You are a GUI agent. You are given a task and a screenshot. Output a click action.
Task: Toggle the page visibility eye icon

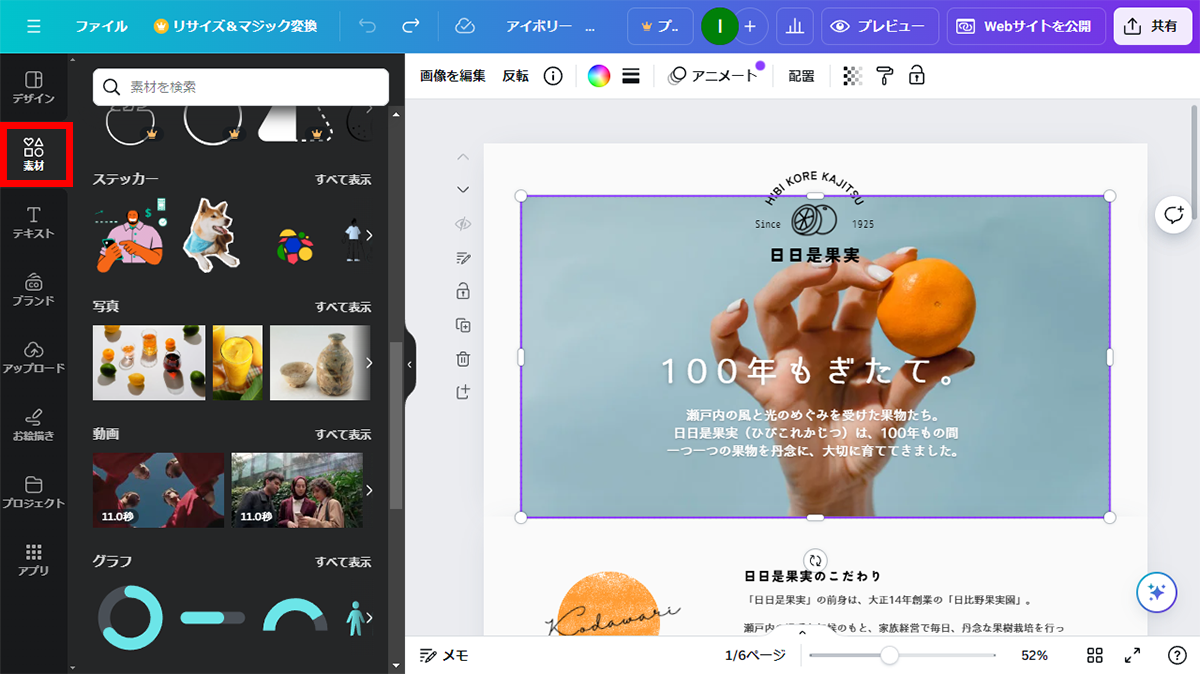point(463,224)
